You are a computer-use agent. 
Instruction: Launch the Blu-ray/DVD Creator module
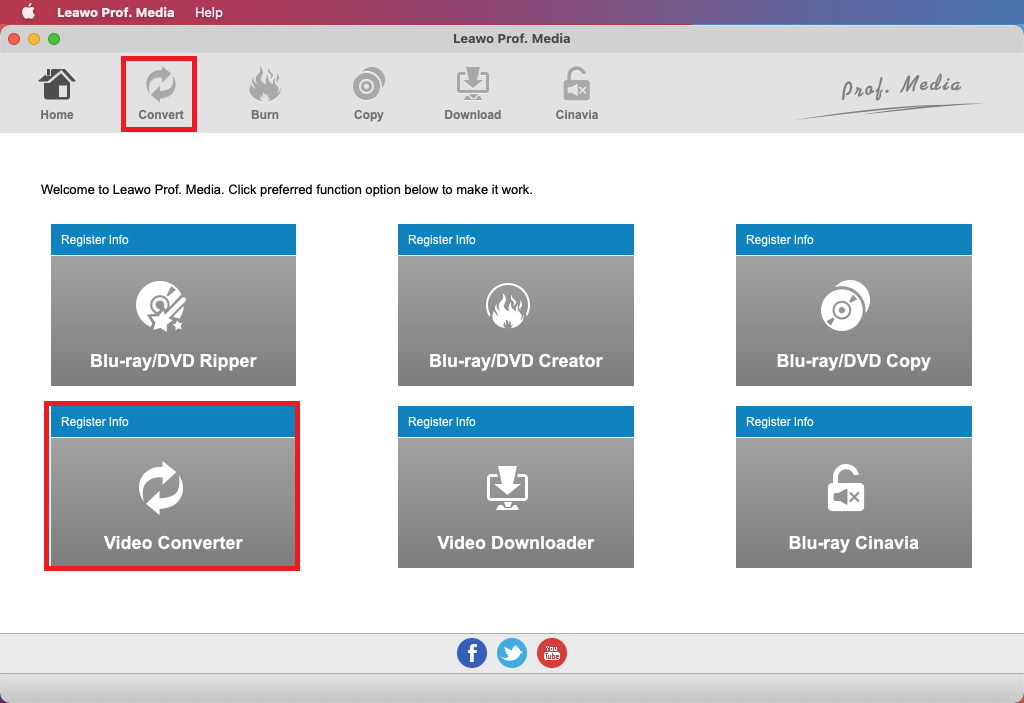pos(515,321)
